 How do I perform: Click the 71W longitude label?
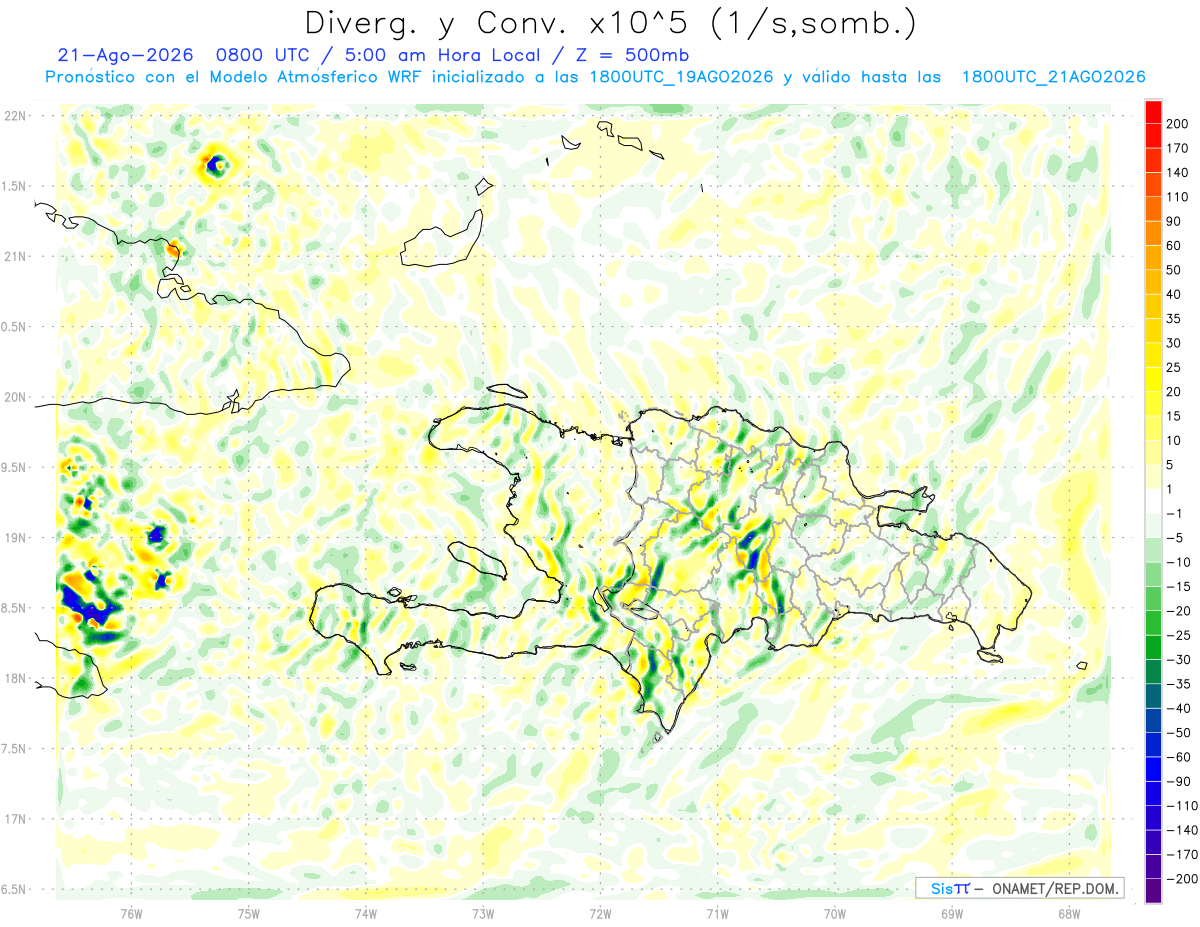tap(717, 913)
